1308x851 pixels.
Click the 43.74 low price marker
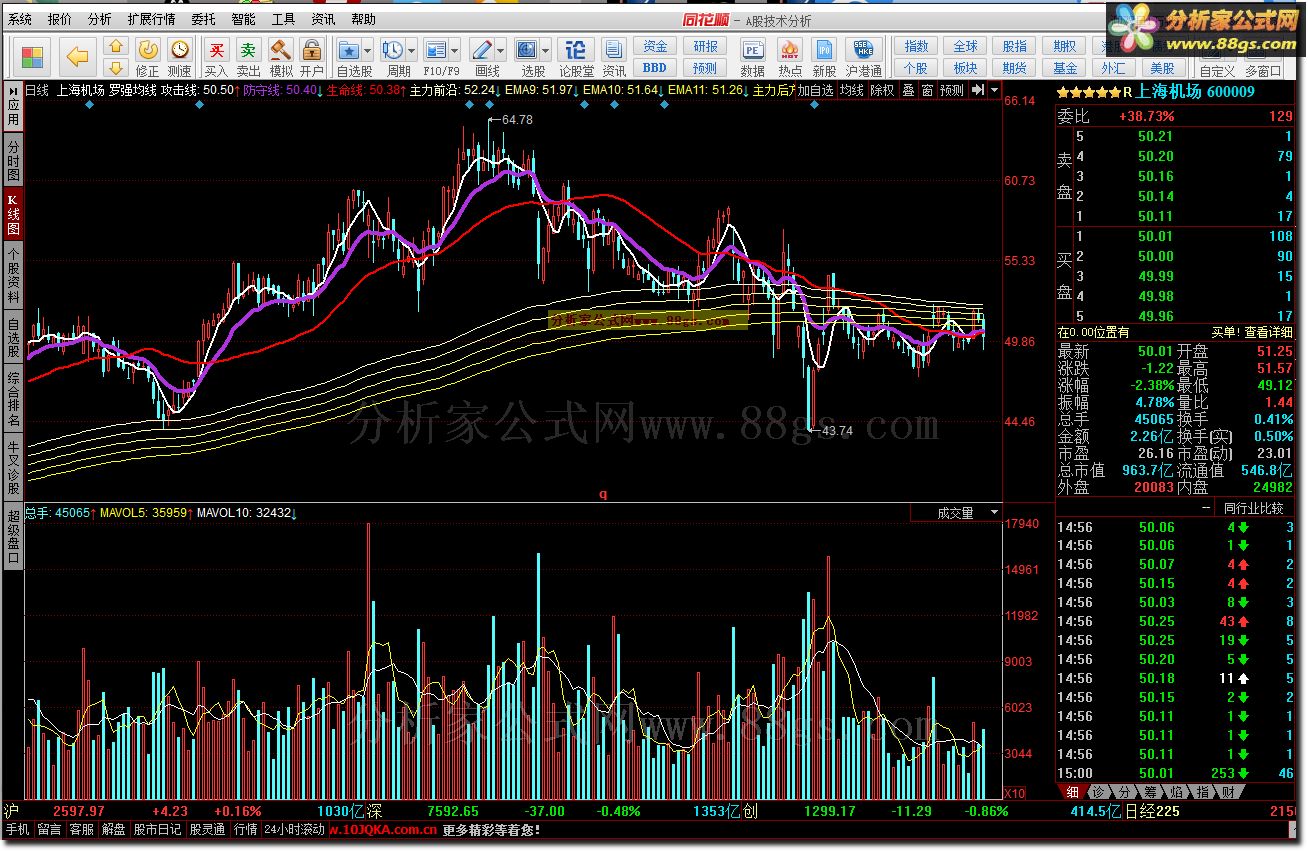coord(837,431)
